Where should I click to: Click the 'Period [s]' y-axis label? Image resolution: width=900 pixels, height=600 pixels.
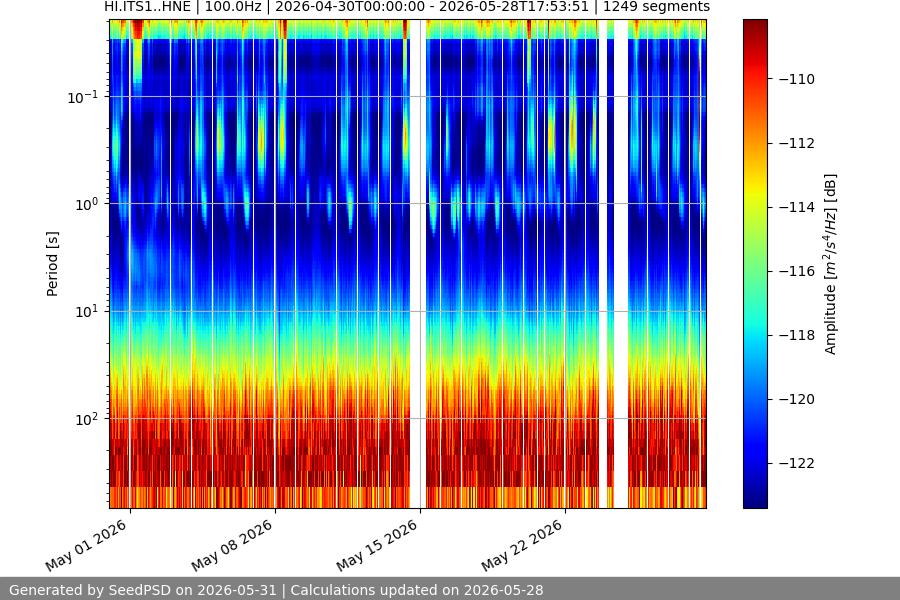pyautogui.click(x=52, y=264)
